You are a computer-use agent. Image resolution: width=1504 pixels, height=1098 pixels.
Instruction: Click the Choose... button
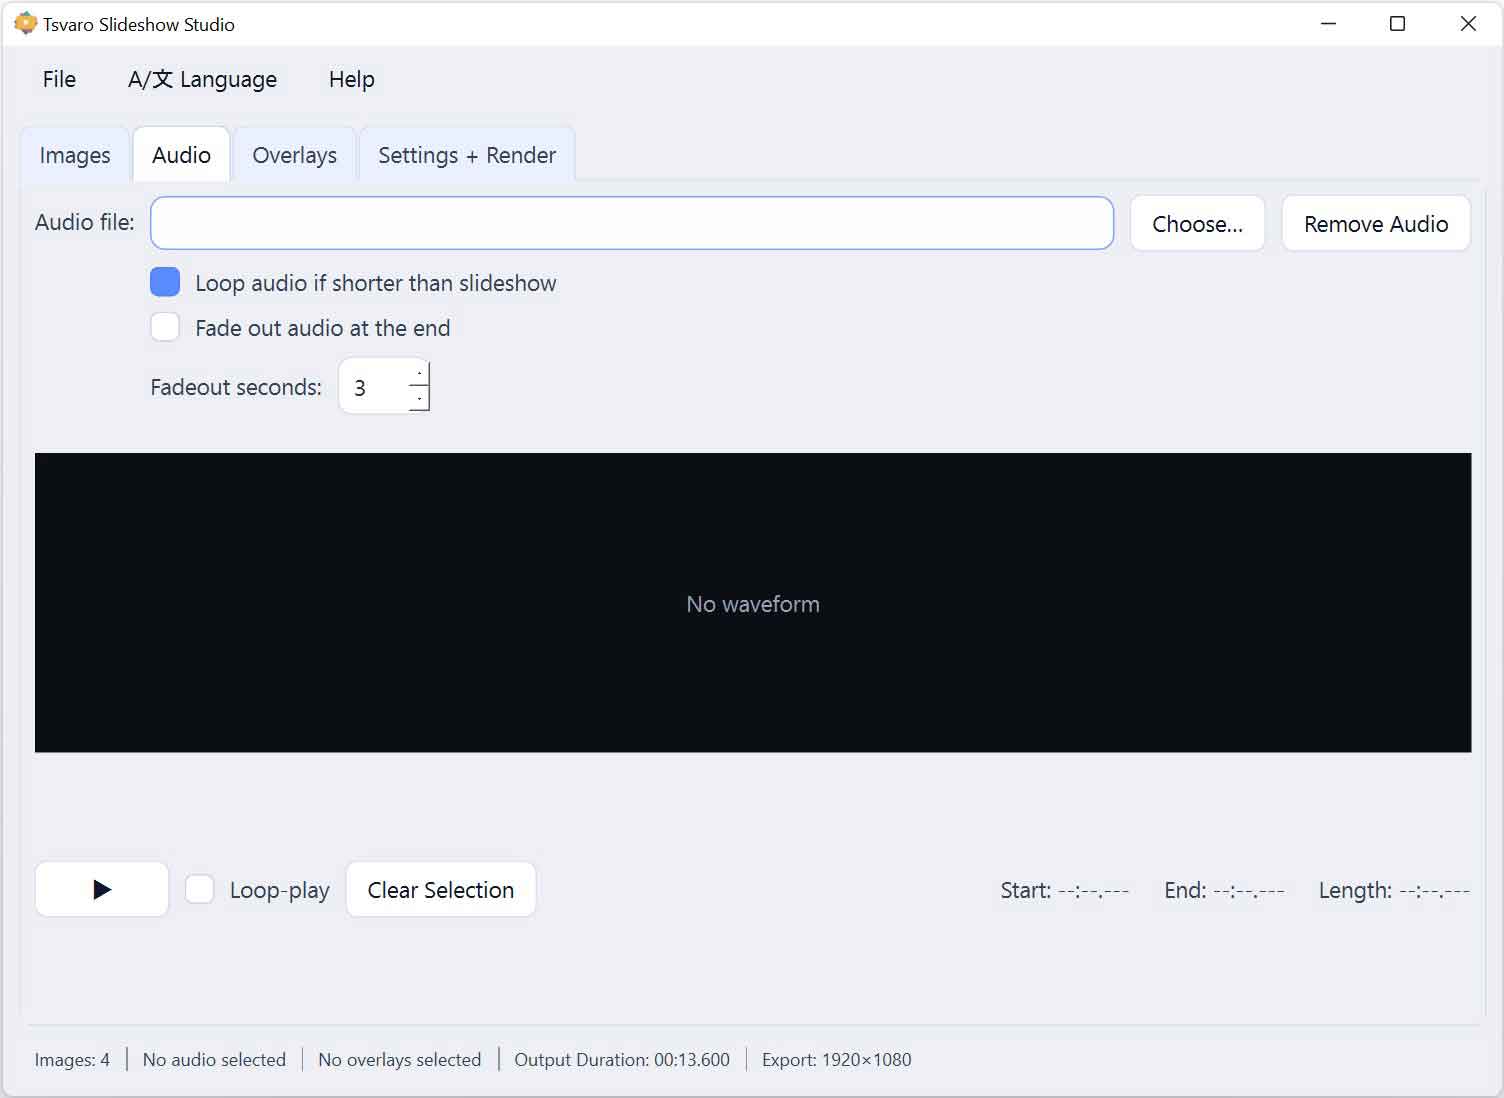pyautogui.click(x=1197, y=223)
